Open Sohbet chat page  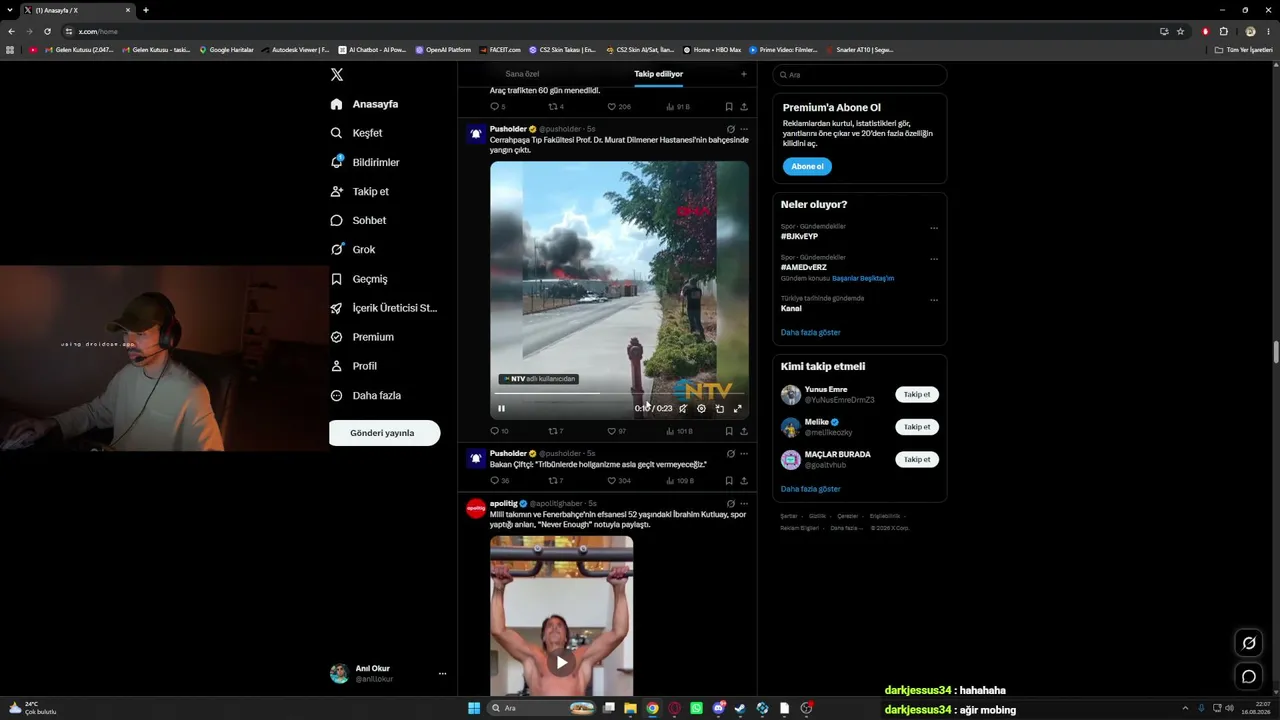(x=358, y=220)
